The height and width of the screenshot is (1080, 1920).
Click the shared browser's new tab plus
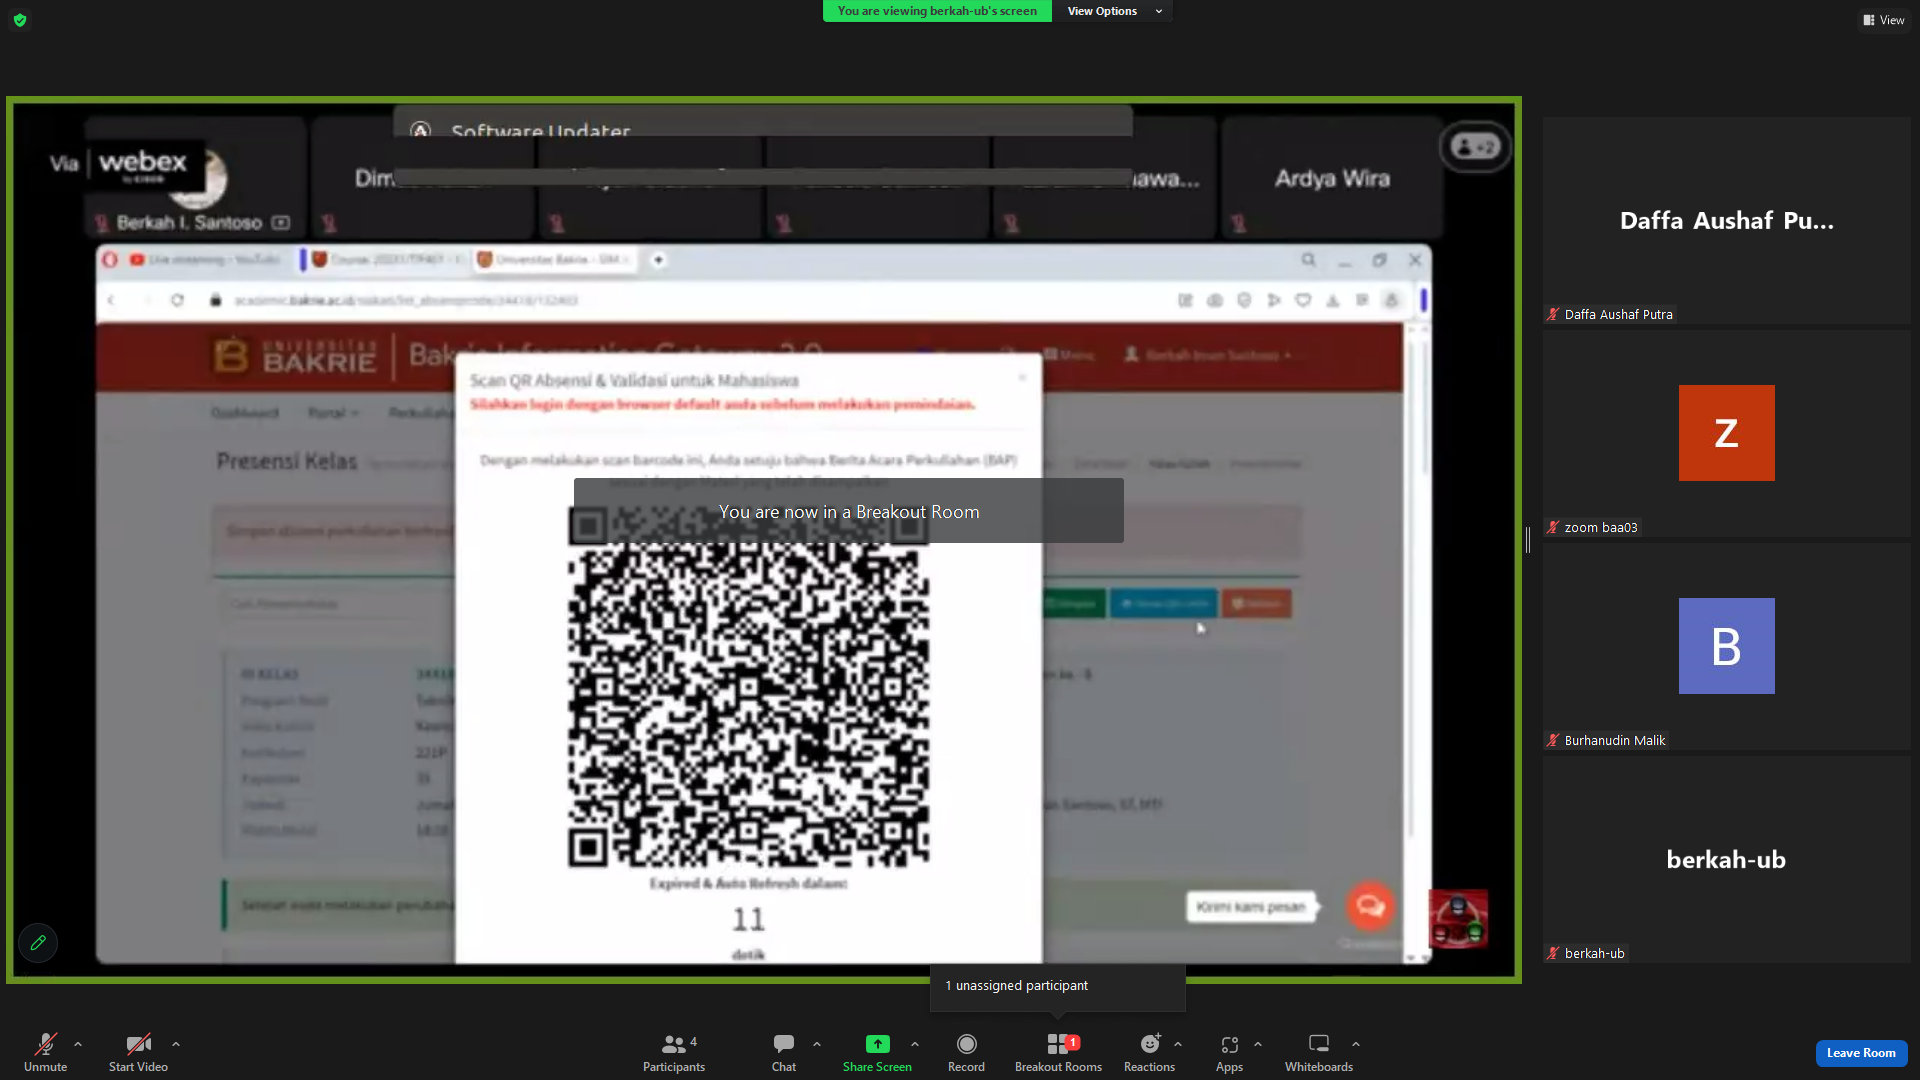point(658,260)
